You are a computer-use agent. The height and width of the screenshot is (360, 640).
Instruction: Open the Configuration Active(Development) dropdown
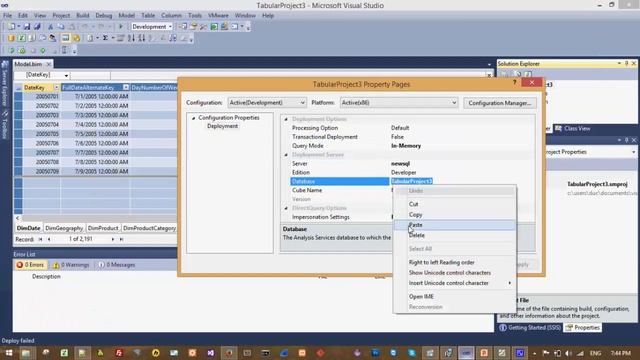(302, 103)
